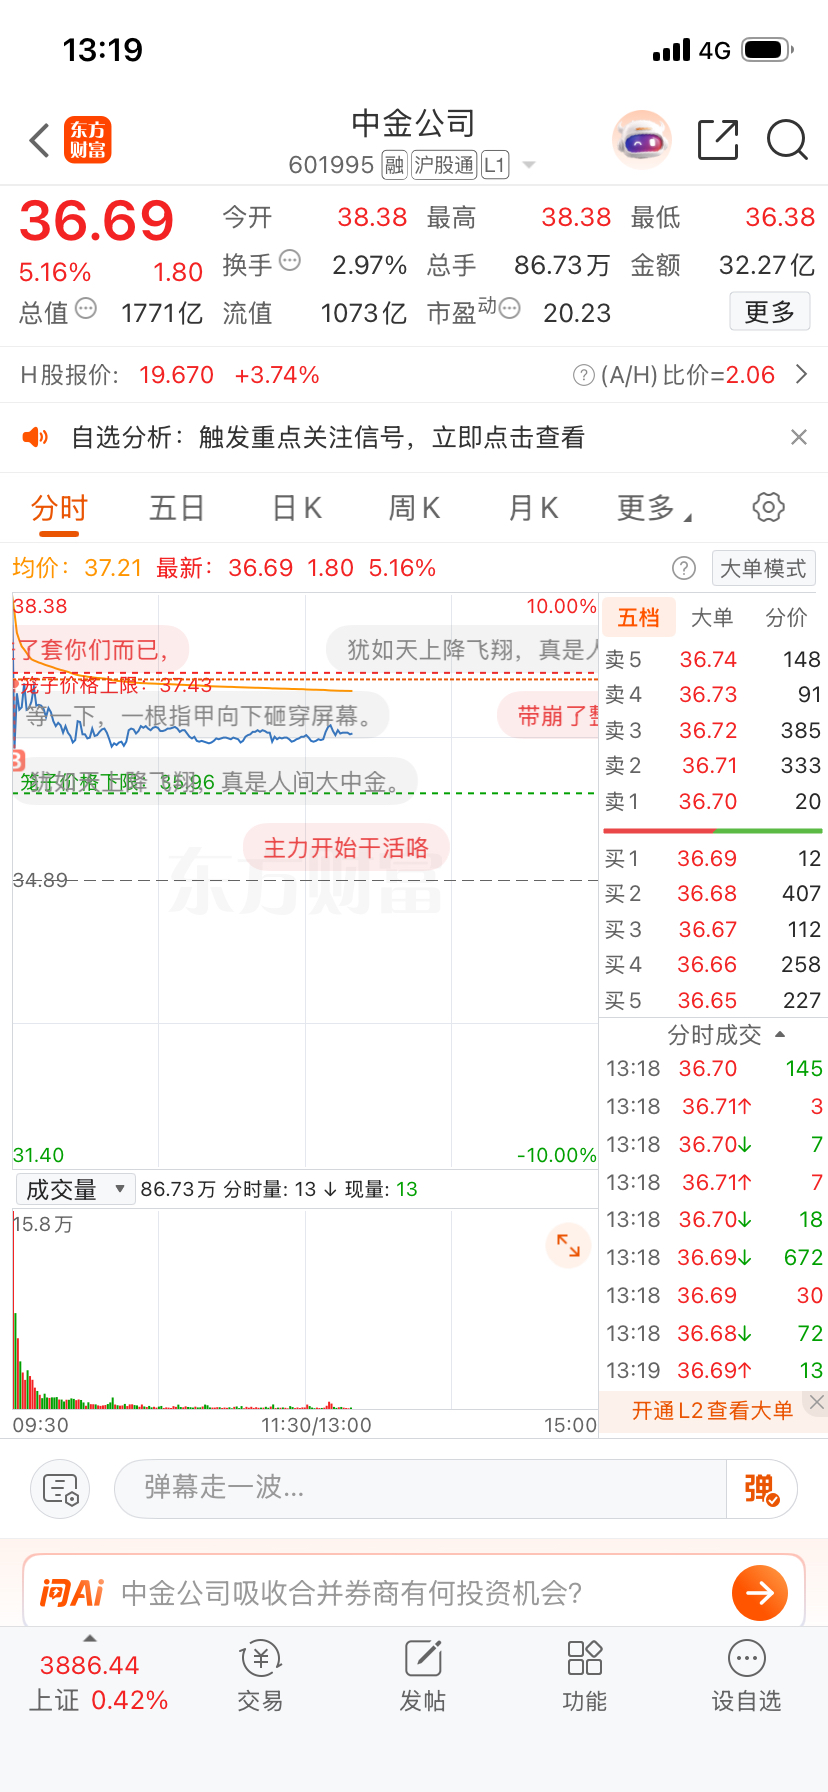This screenshot has height=1792, width=828.
Task: Expand the H股报价 row chevron
Action: (801, 375)
